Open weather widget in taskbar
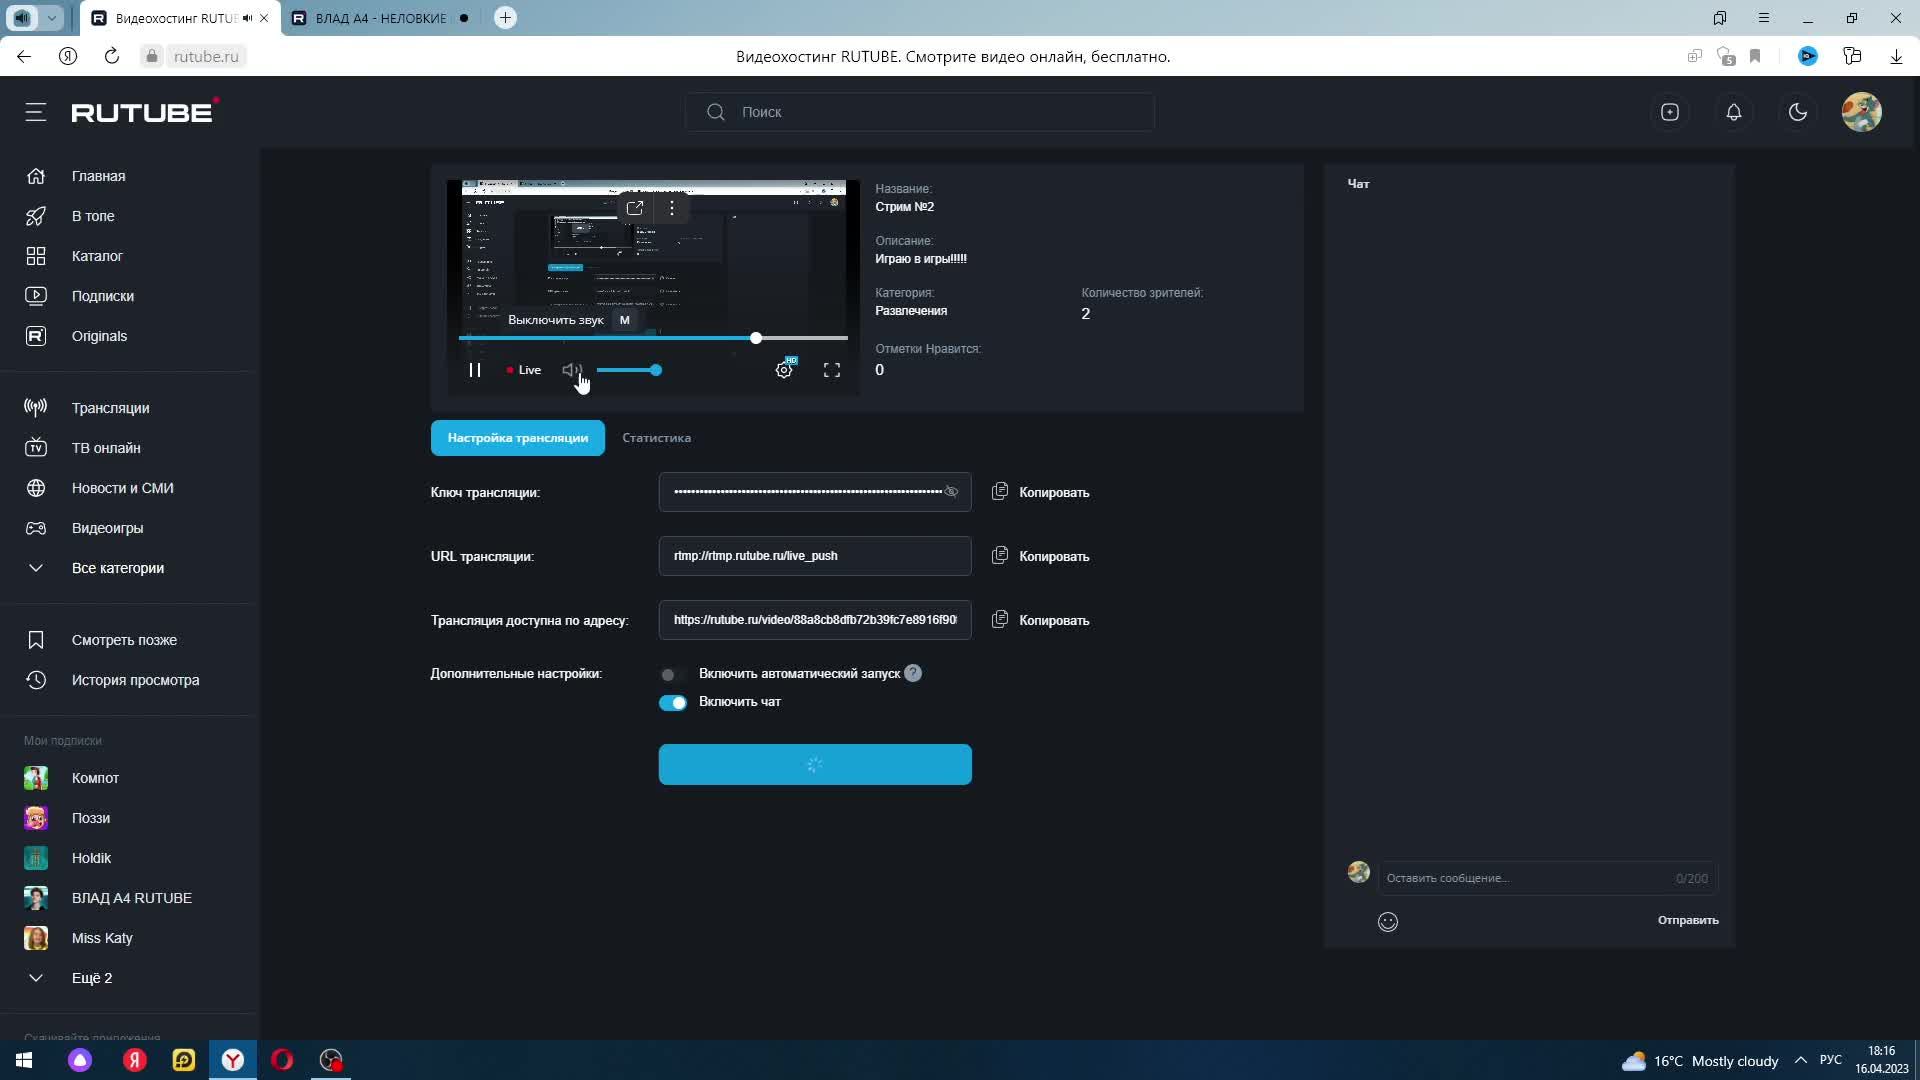 (1700, 1061)
